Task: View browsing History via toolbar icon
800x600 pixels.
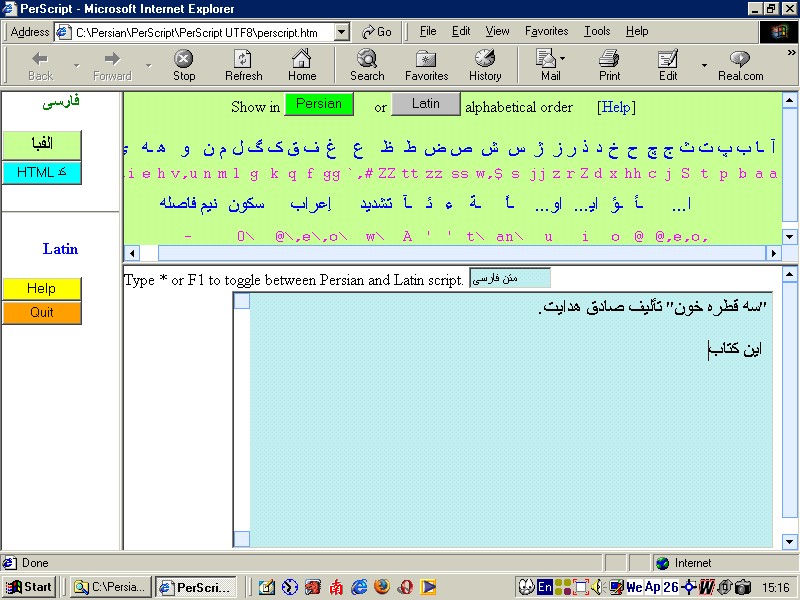Action: click(x=485, y=64)
